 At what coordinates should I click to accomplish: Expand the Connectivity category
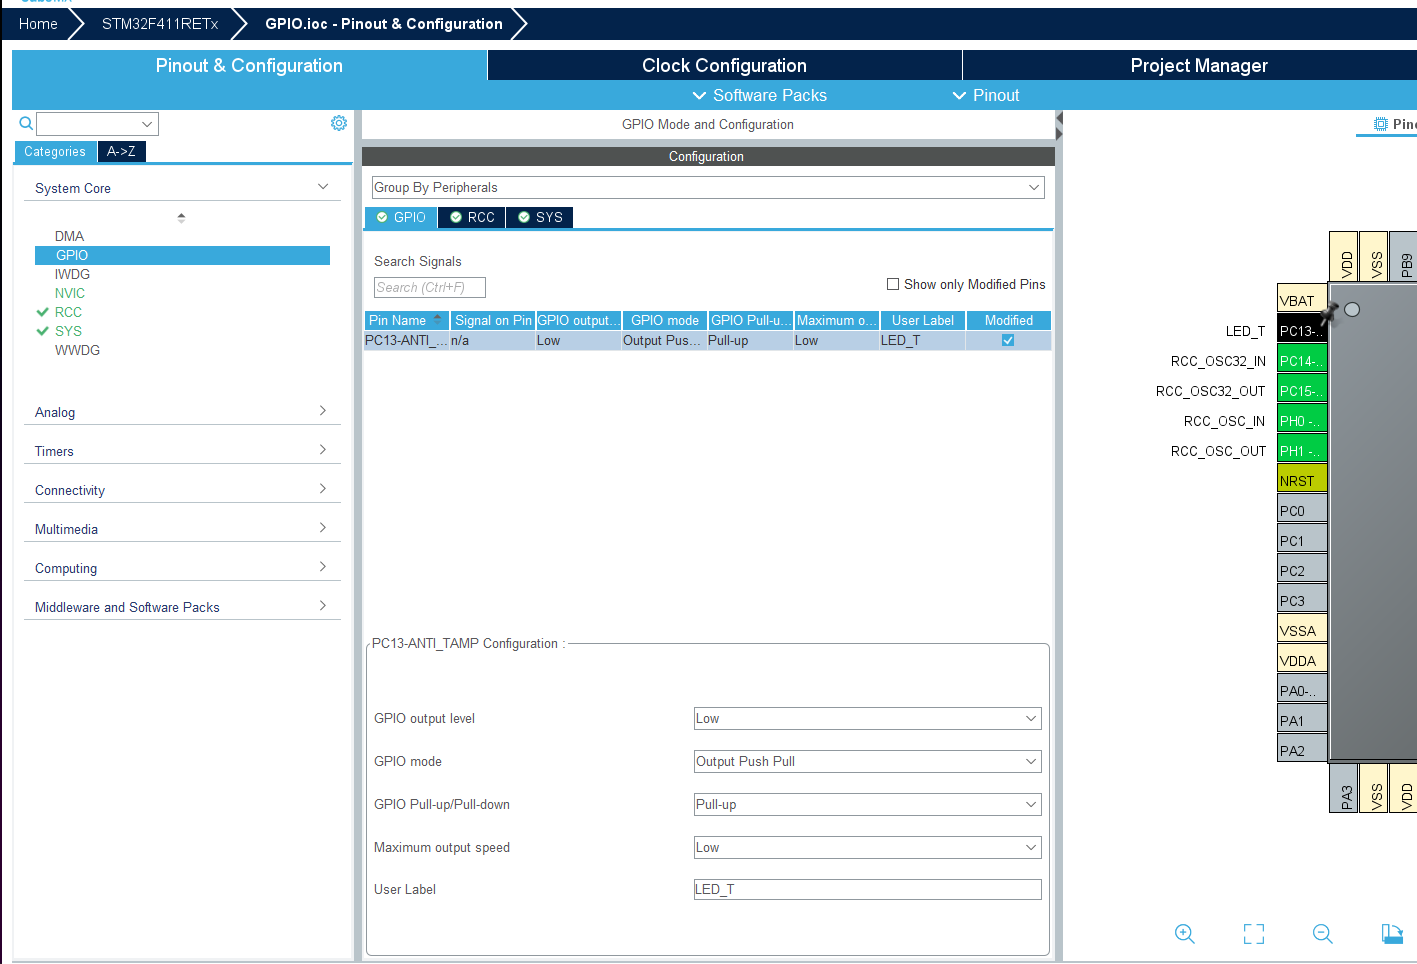pos(181,490)
